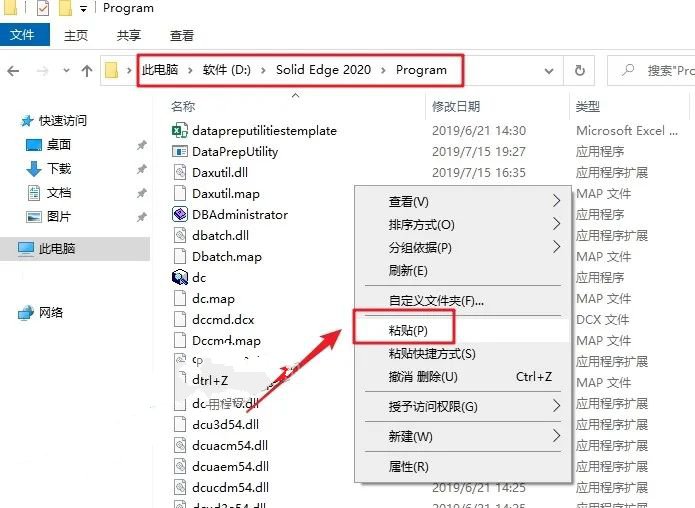Click pin icon next to 下载
695x508 pixels.
point(141,169)
